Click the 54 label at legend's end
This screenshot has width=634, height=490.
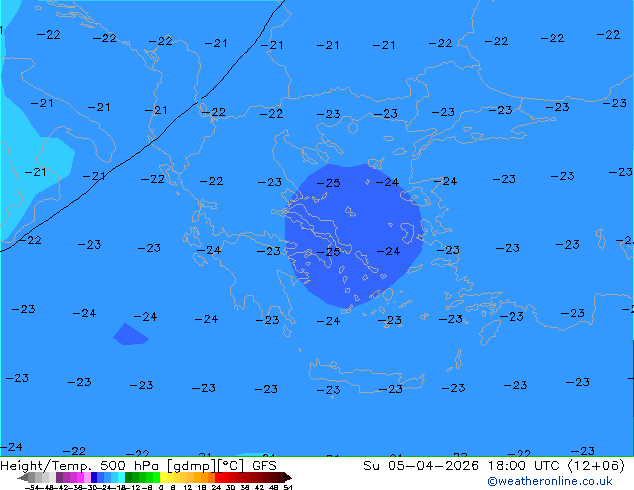coord(288,487)
